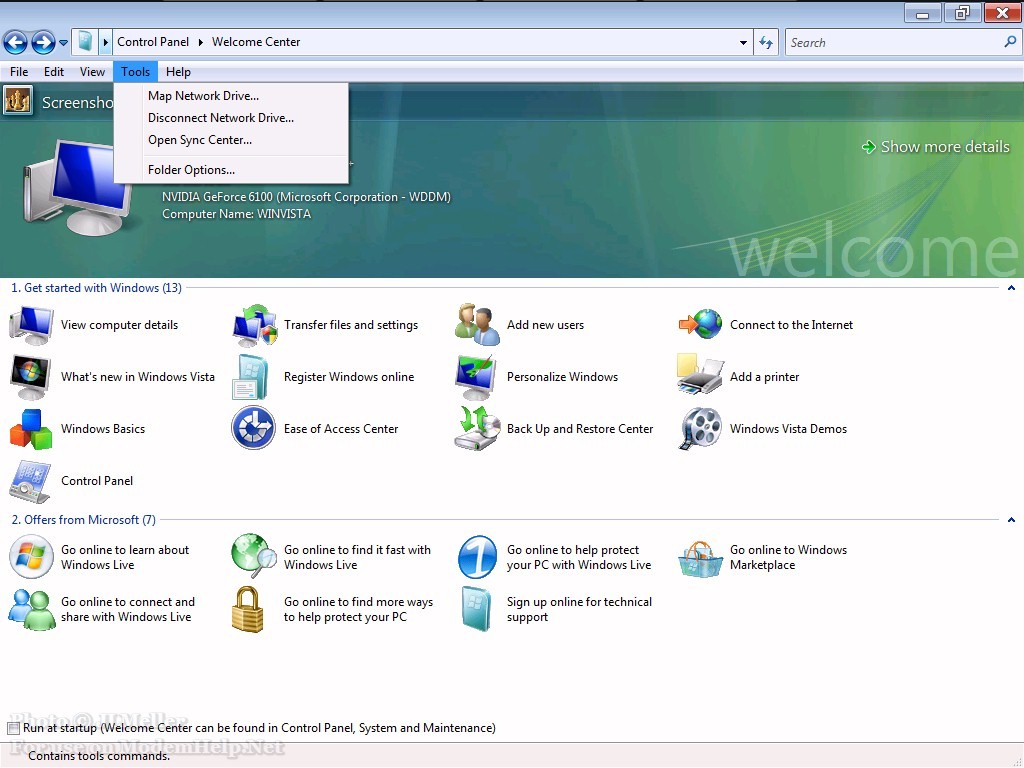
Task: Expand the Control Panel breadcrumb arrow
Action: [200, 42]
